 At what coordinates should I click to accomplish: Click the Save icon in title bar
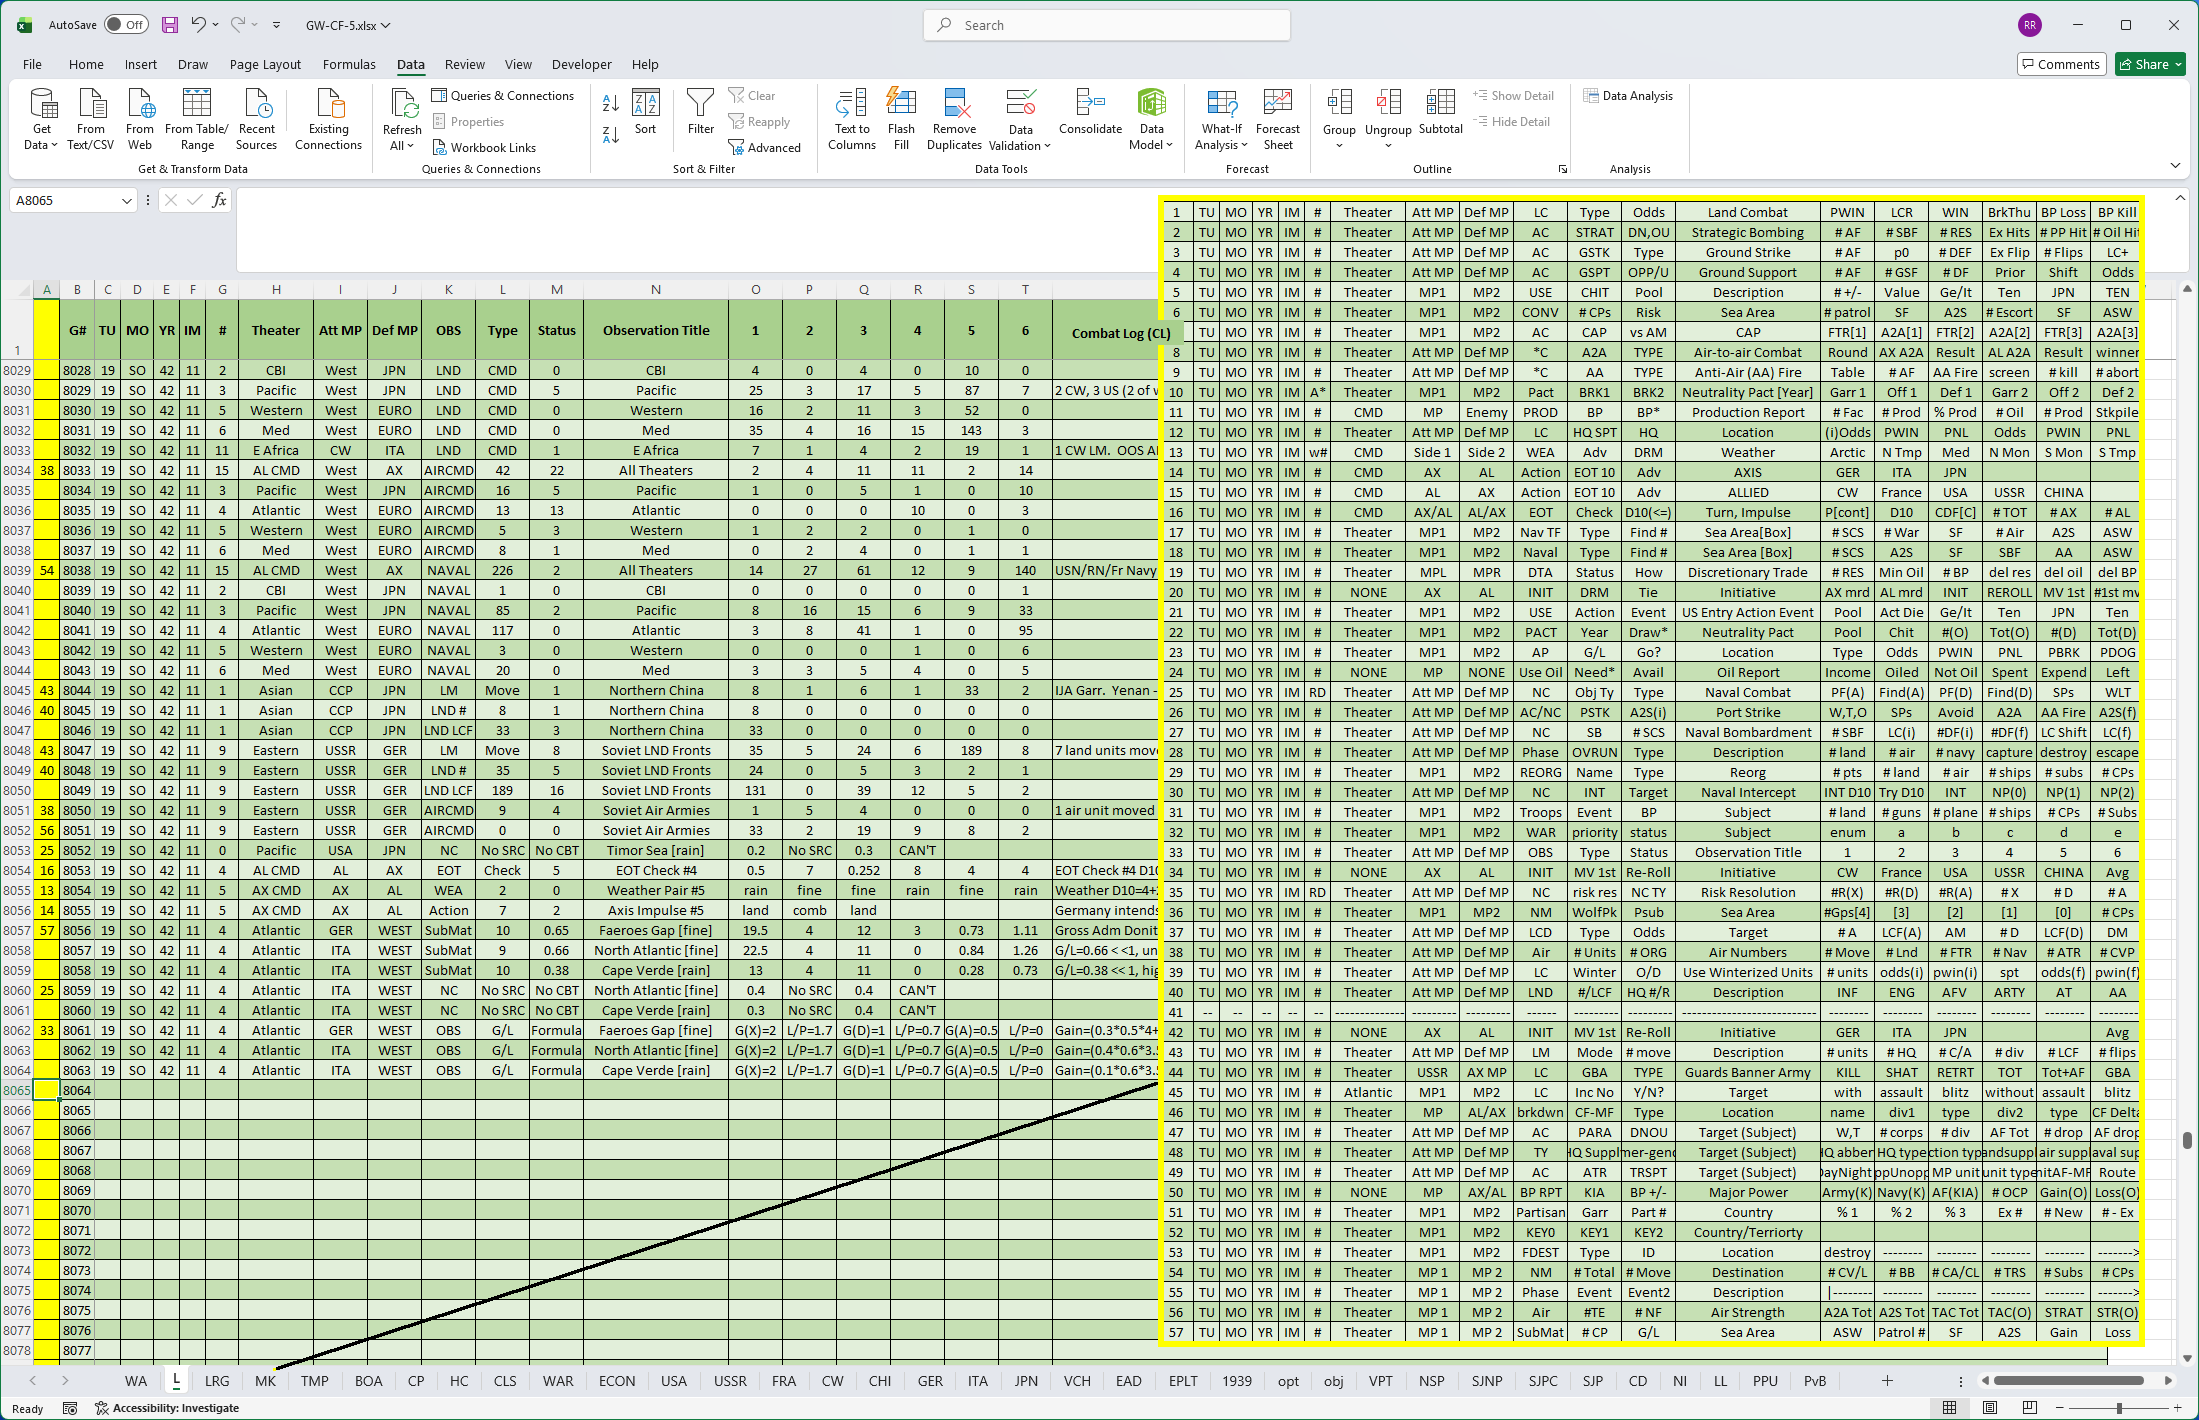(x=170, y=25)
